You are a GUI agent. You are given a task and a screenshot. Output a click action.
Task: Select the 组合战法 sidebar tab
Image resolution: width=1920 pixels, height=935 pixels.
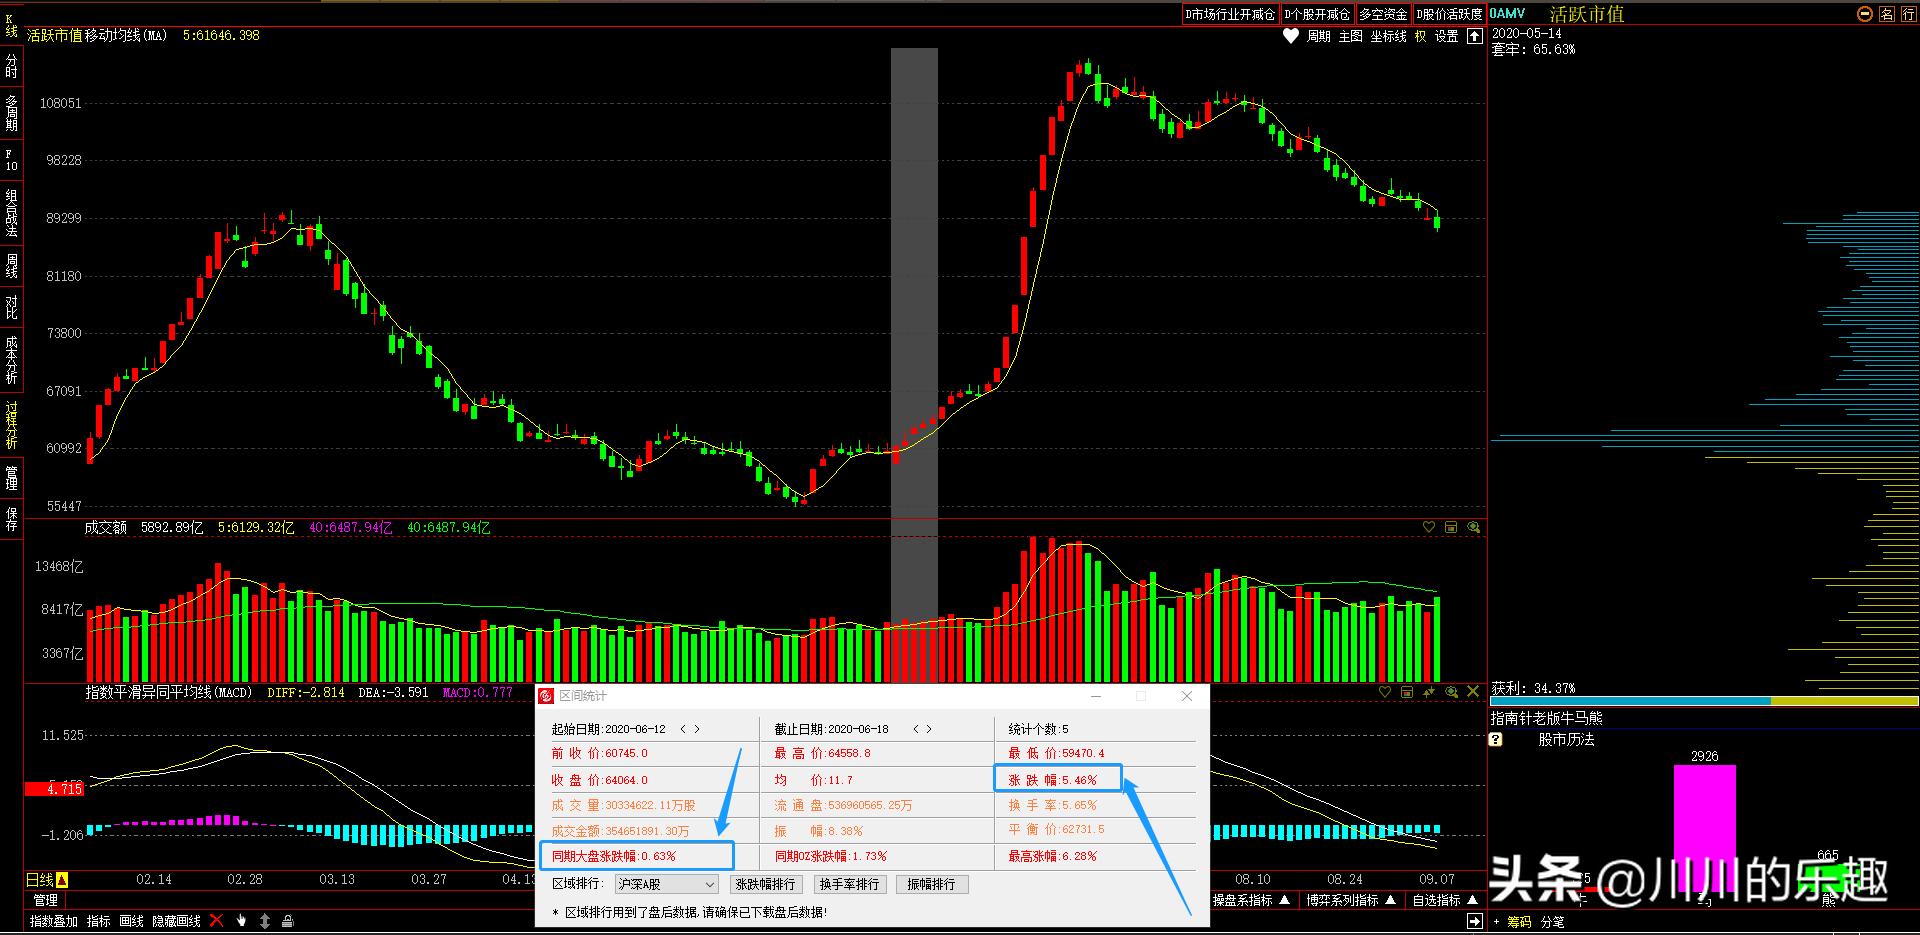tap(11, 213)
